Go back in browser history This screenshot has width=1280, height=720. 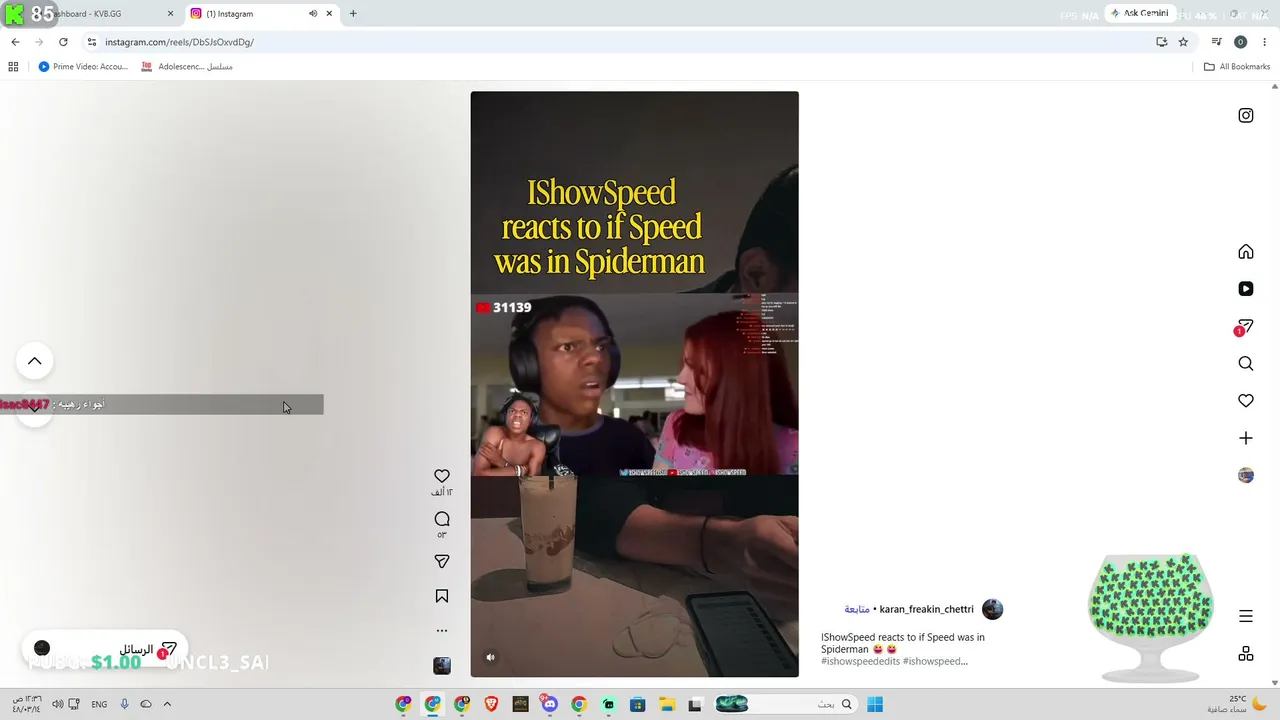(15, 42)
